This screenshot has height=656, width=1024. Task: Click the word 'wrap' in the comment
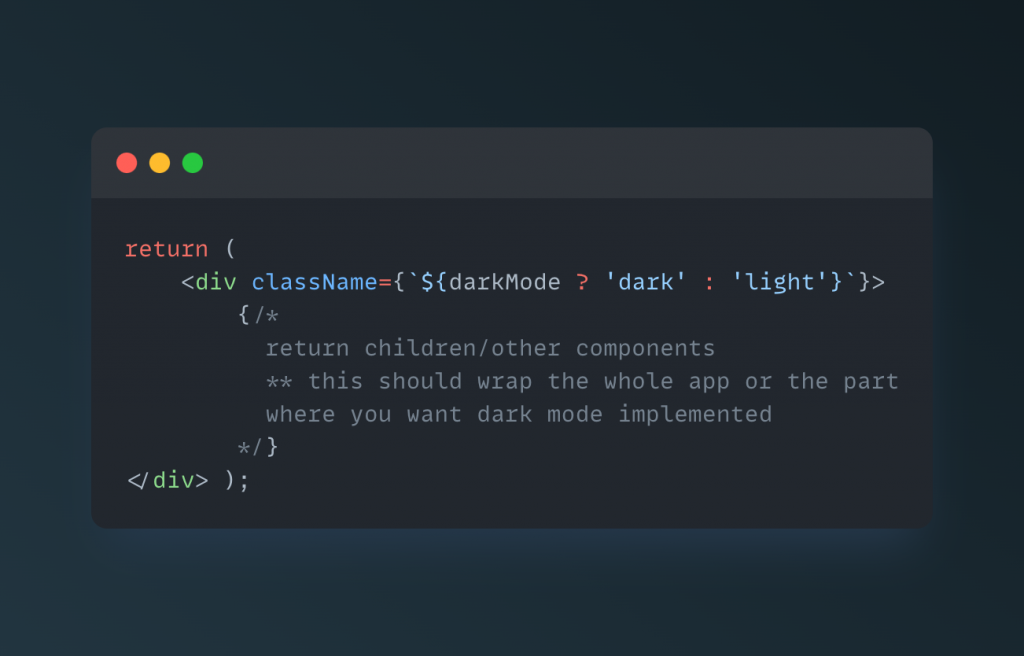pos(504,382)
